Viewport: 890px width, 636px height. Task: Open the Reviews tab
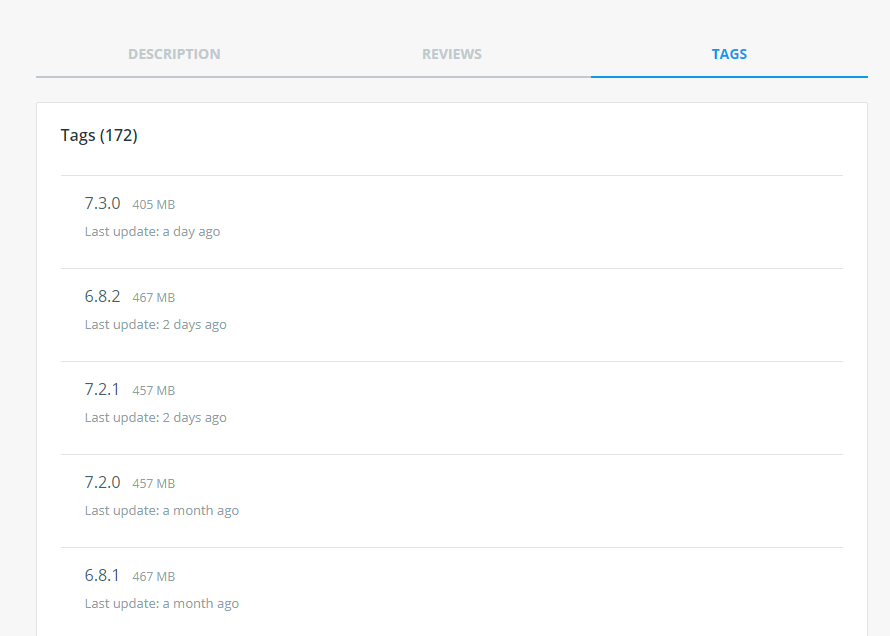click(x=451, y=54)
